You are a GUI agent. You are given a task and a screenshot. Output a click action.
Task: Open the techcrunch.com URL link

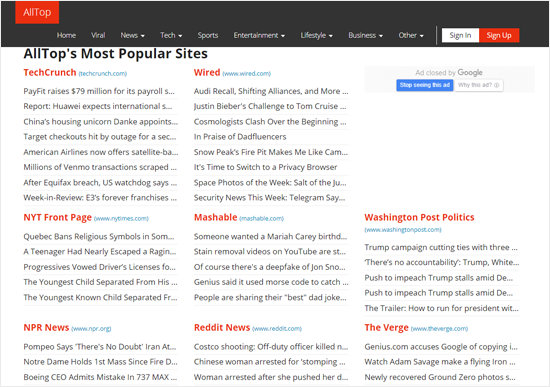click(103, 74)
